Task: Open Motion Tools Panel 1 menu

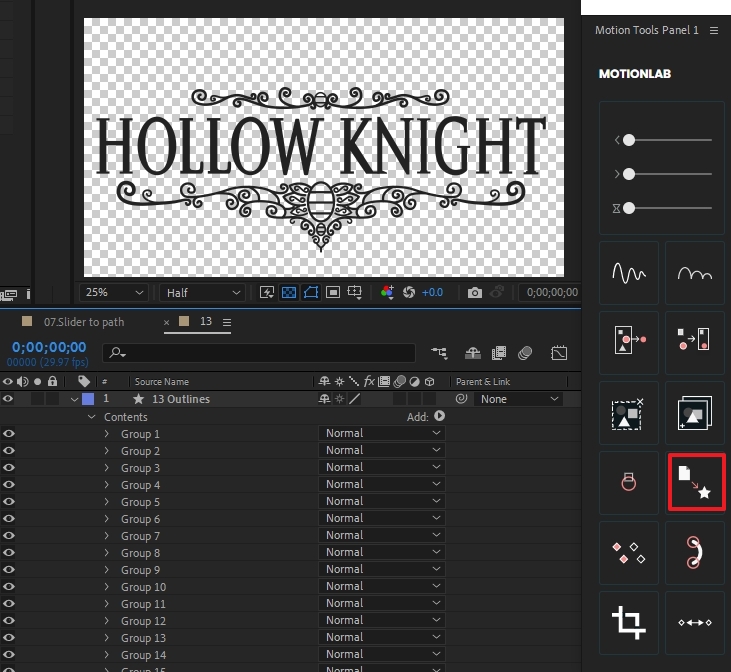Action: coord(714,30)
